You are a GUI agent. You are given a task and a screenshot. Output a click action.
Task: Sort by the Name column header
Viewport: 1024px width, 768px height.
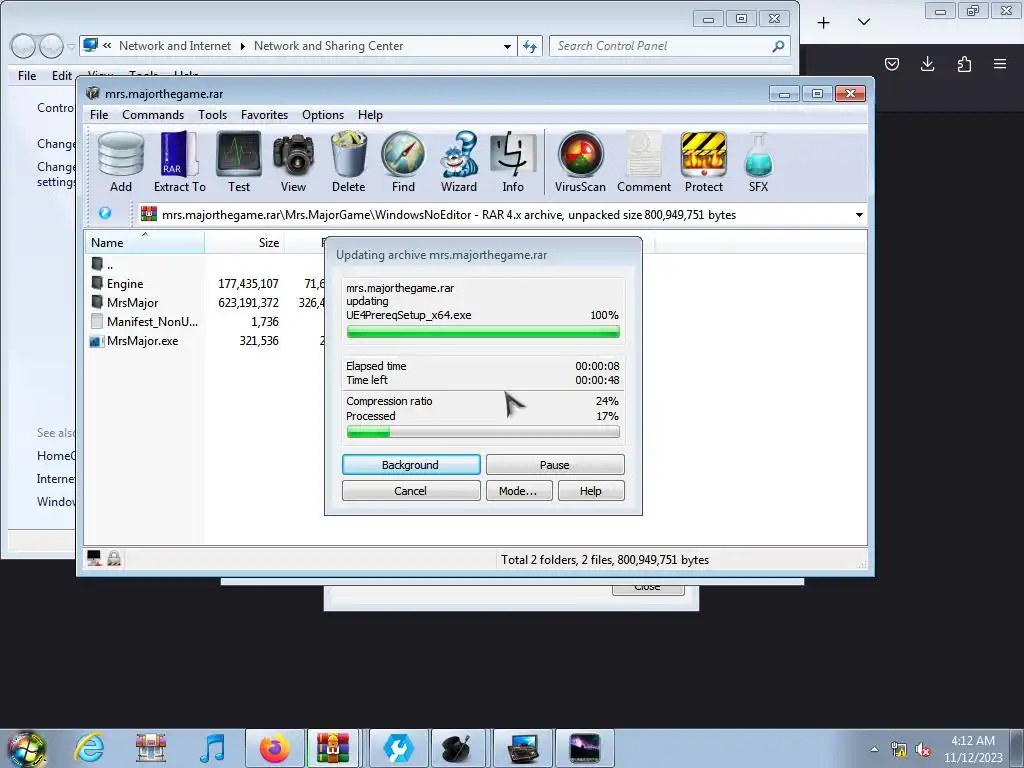tap(144, 243)
